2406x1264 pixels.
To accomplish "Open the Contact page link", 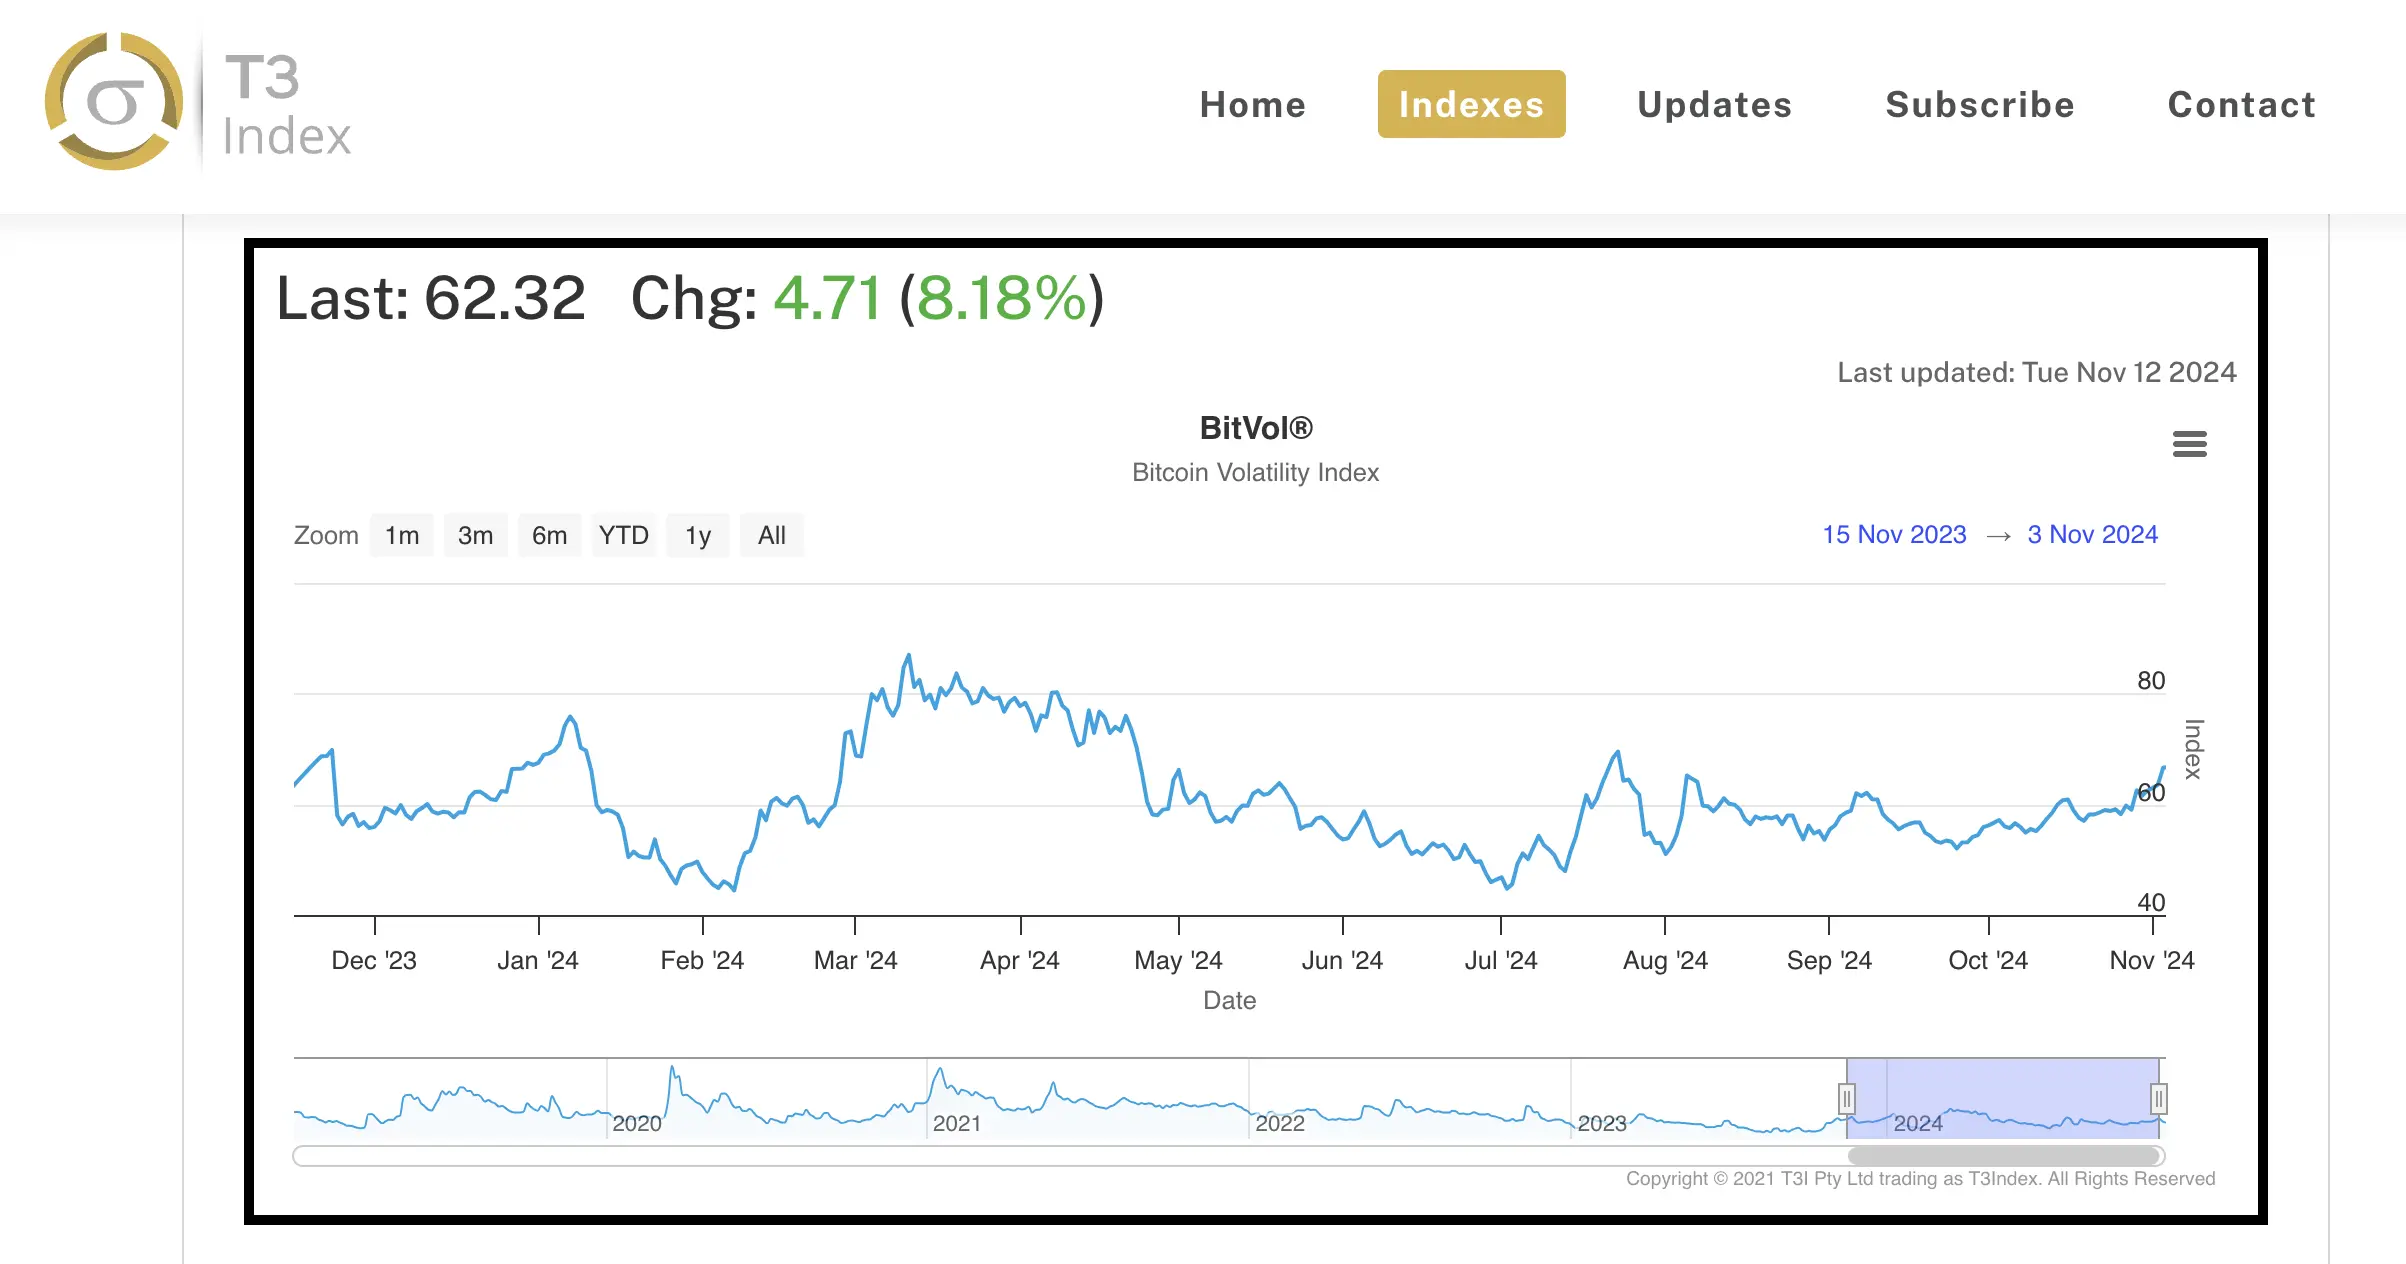I will [2242, 104].
